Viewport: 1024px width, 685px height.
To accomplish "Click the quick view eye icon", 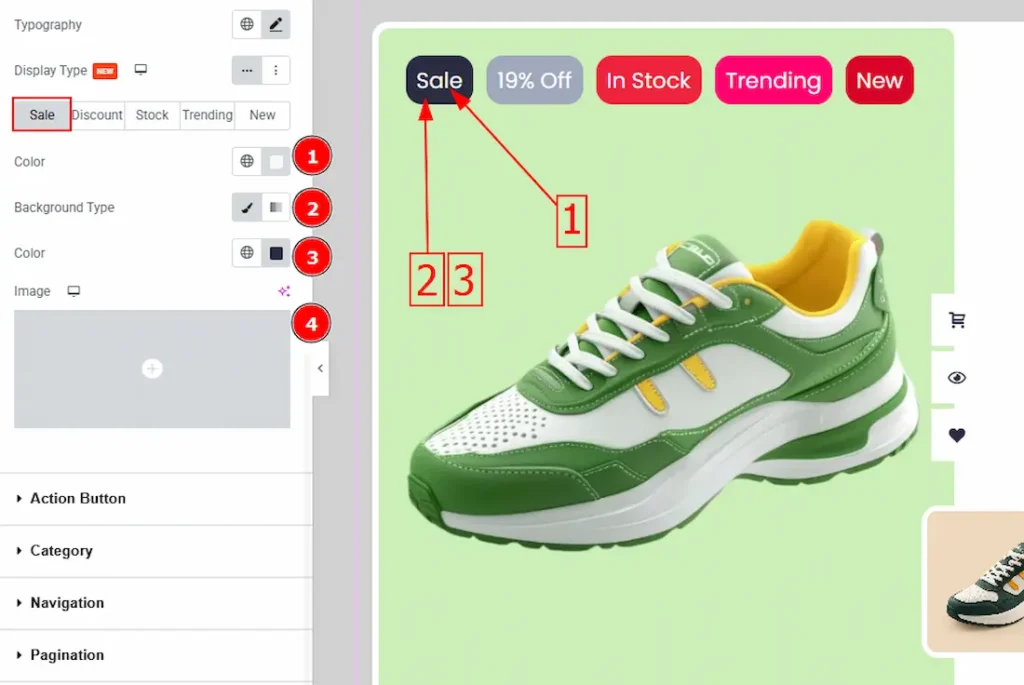I will [957, 378].
